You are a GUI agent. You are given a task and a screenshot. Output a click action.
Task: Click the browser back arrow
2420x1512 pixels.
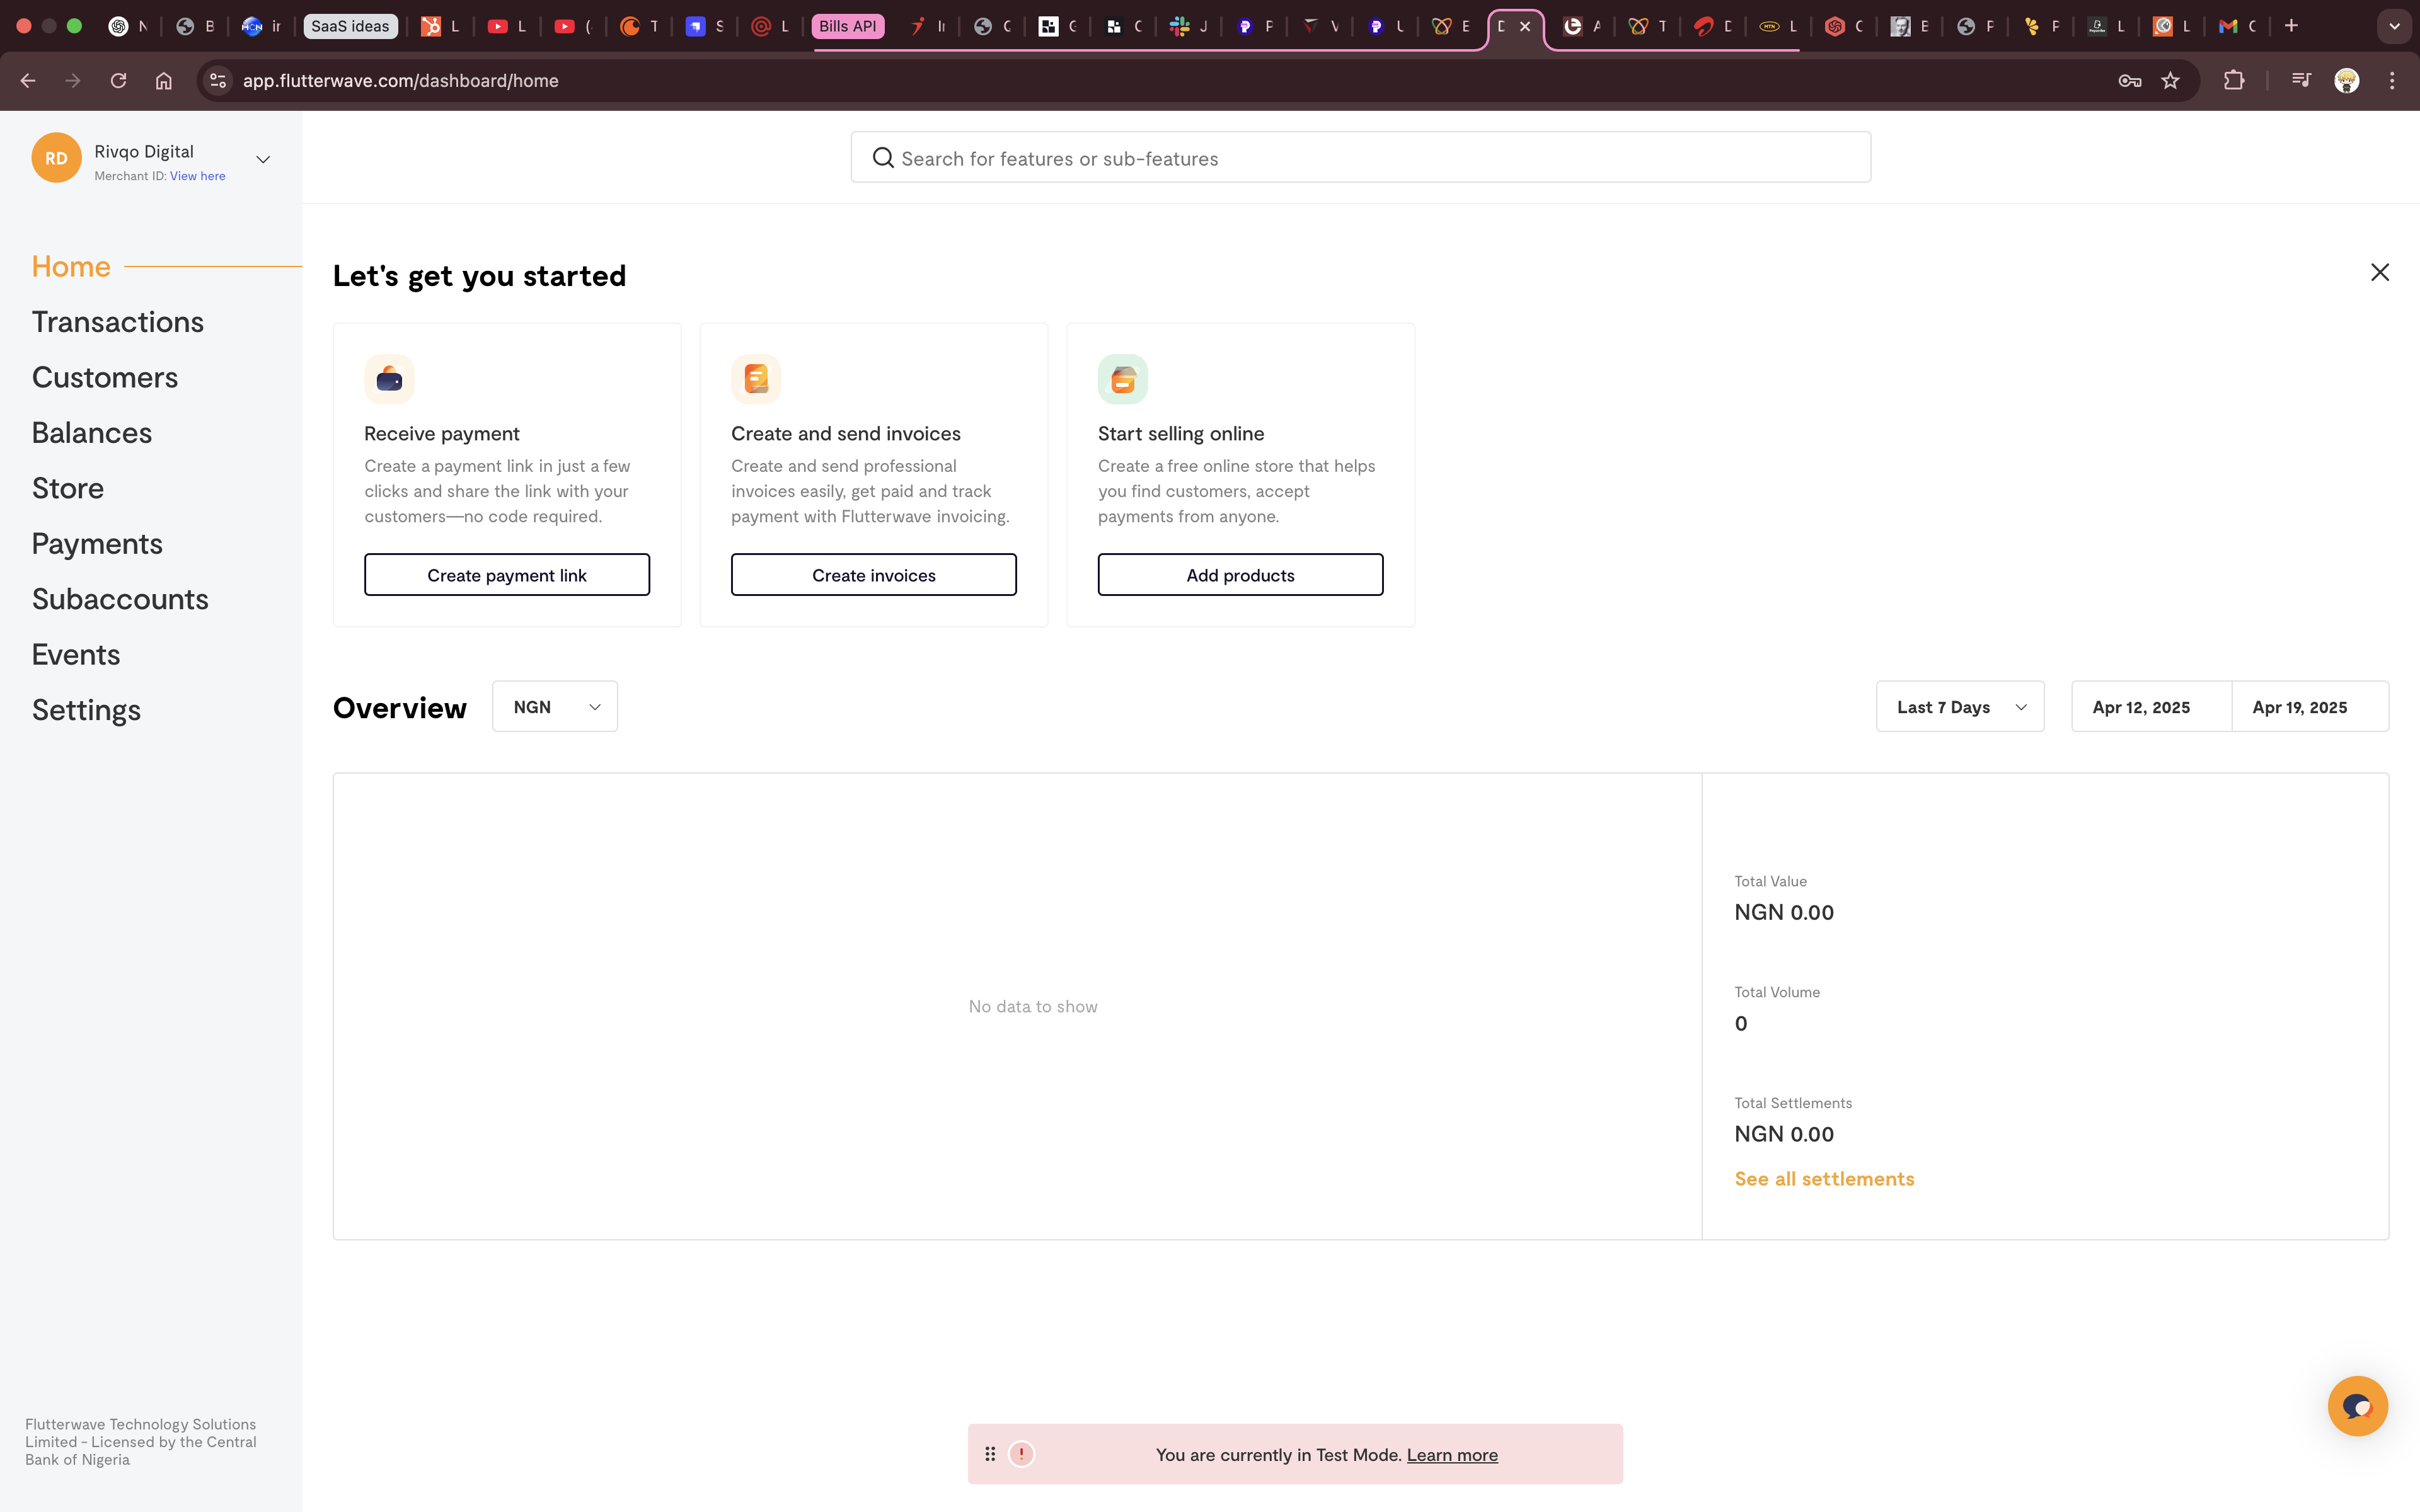[28, 81]
